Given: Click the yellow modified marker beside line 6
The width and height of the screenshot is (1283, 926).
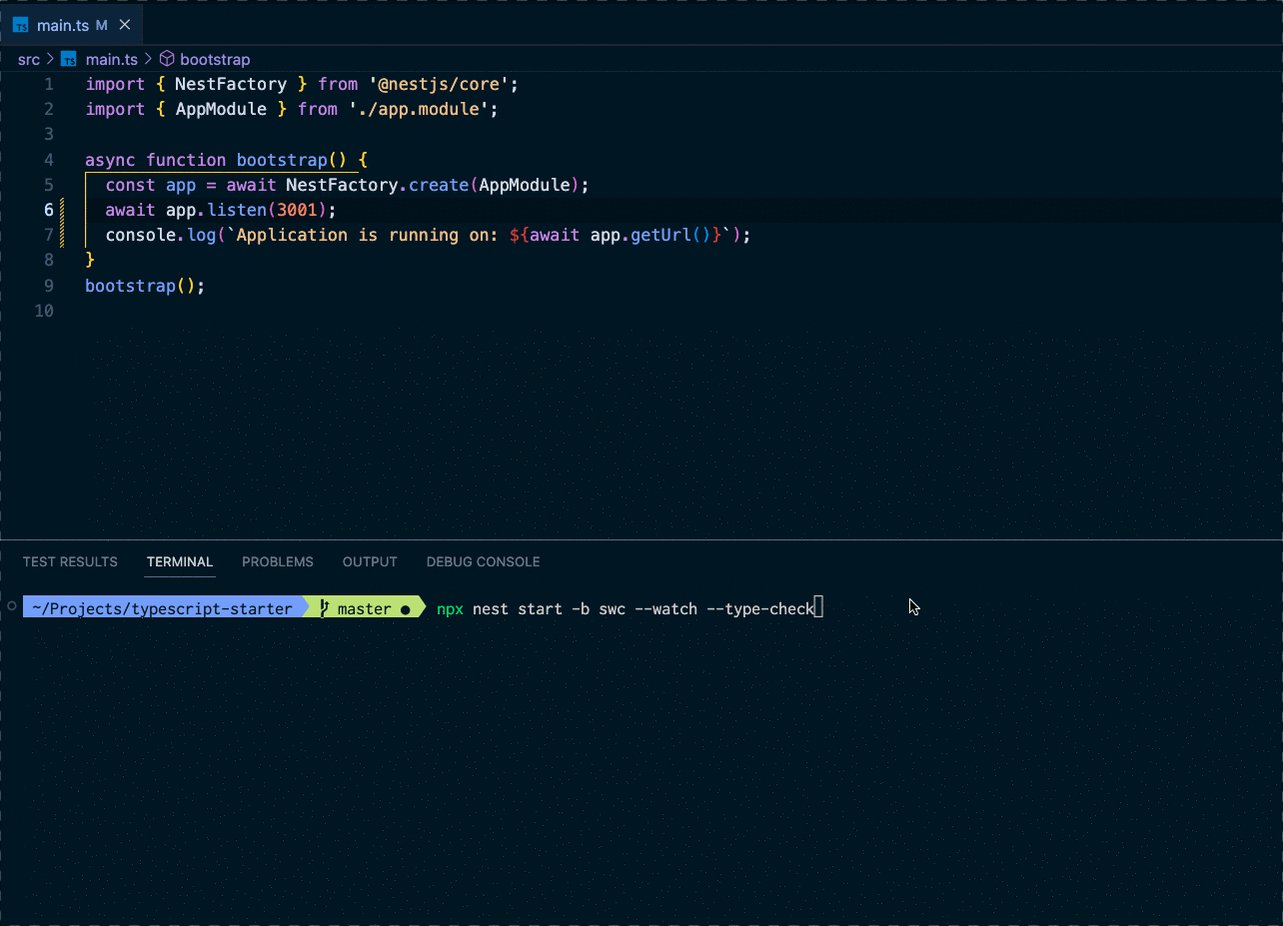Looking at the screenshot, I should tap(62, 210).
